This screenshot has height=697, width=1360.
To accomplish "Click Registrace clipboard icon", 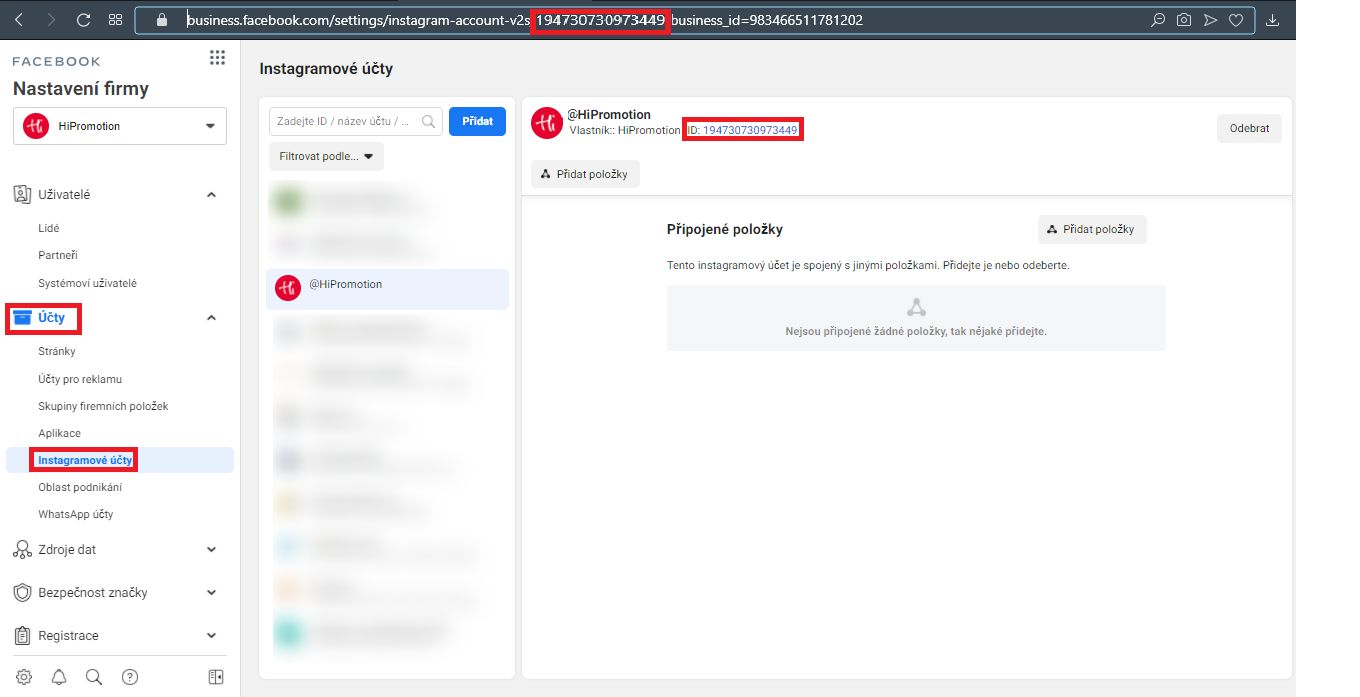I will tap(22, 635).
